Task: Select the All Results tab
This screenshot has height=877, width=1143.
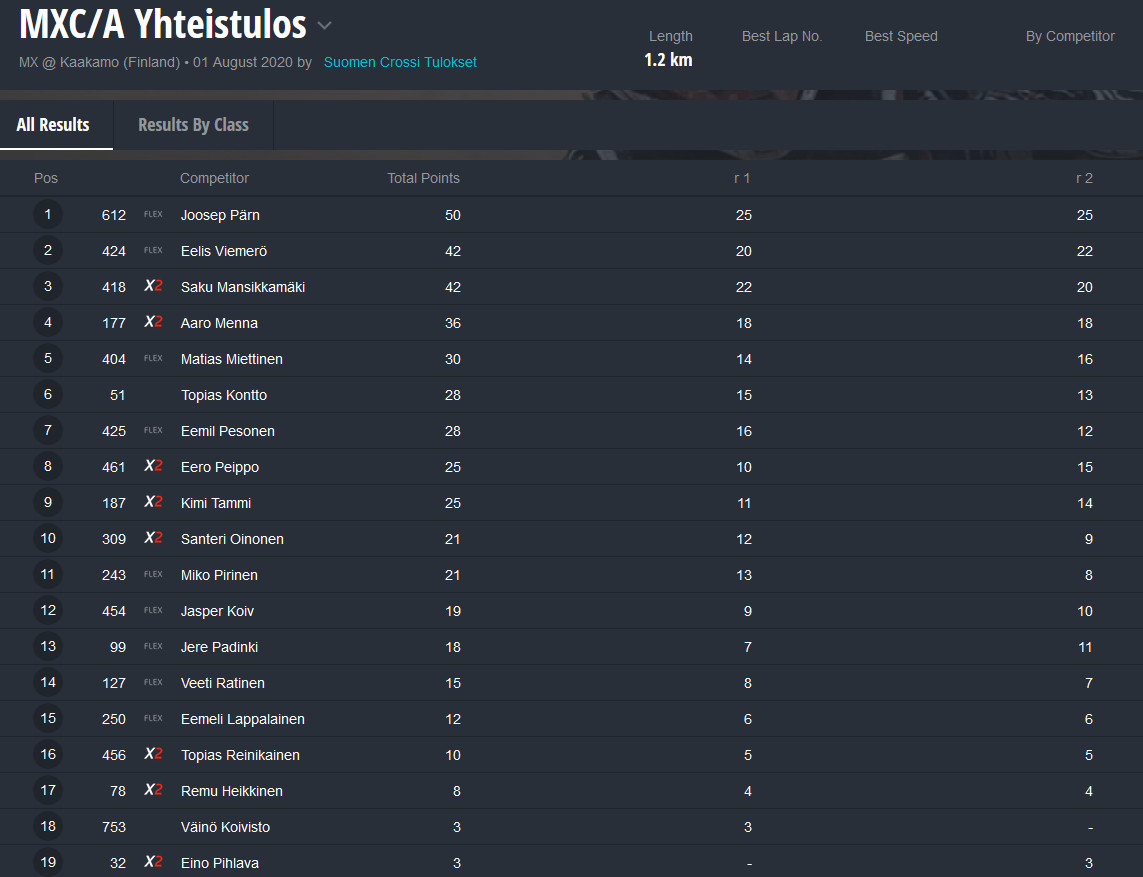Action: [53, 125]
